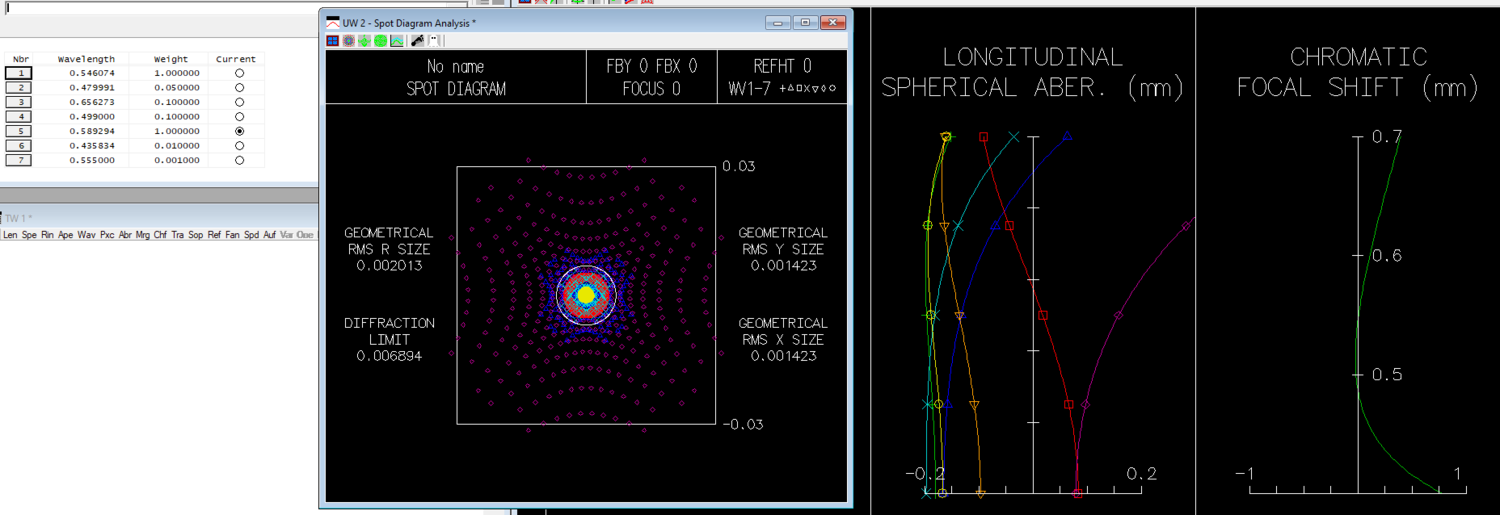The width and height of the screenshot is (1500, 515).
Task: Click the UW 2 window title-bar icon
Action: (334, 22)
